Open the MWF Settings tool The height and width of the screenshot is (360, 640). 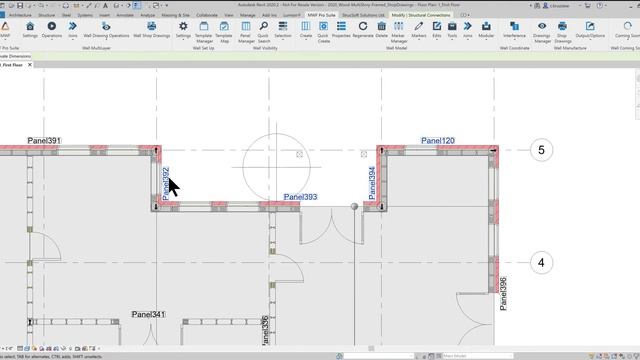pyautogui.click(x=30, y=29)
